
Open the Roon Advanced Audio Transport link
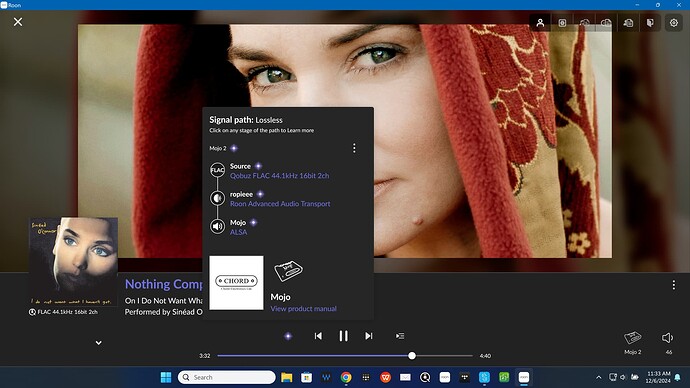pyautogui.click(x=280, y=204)
